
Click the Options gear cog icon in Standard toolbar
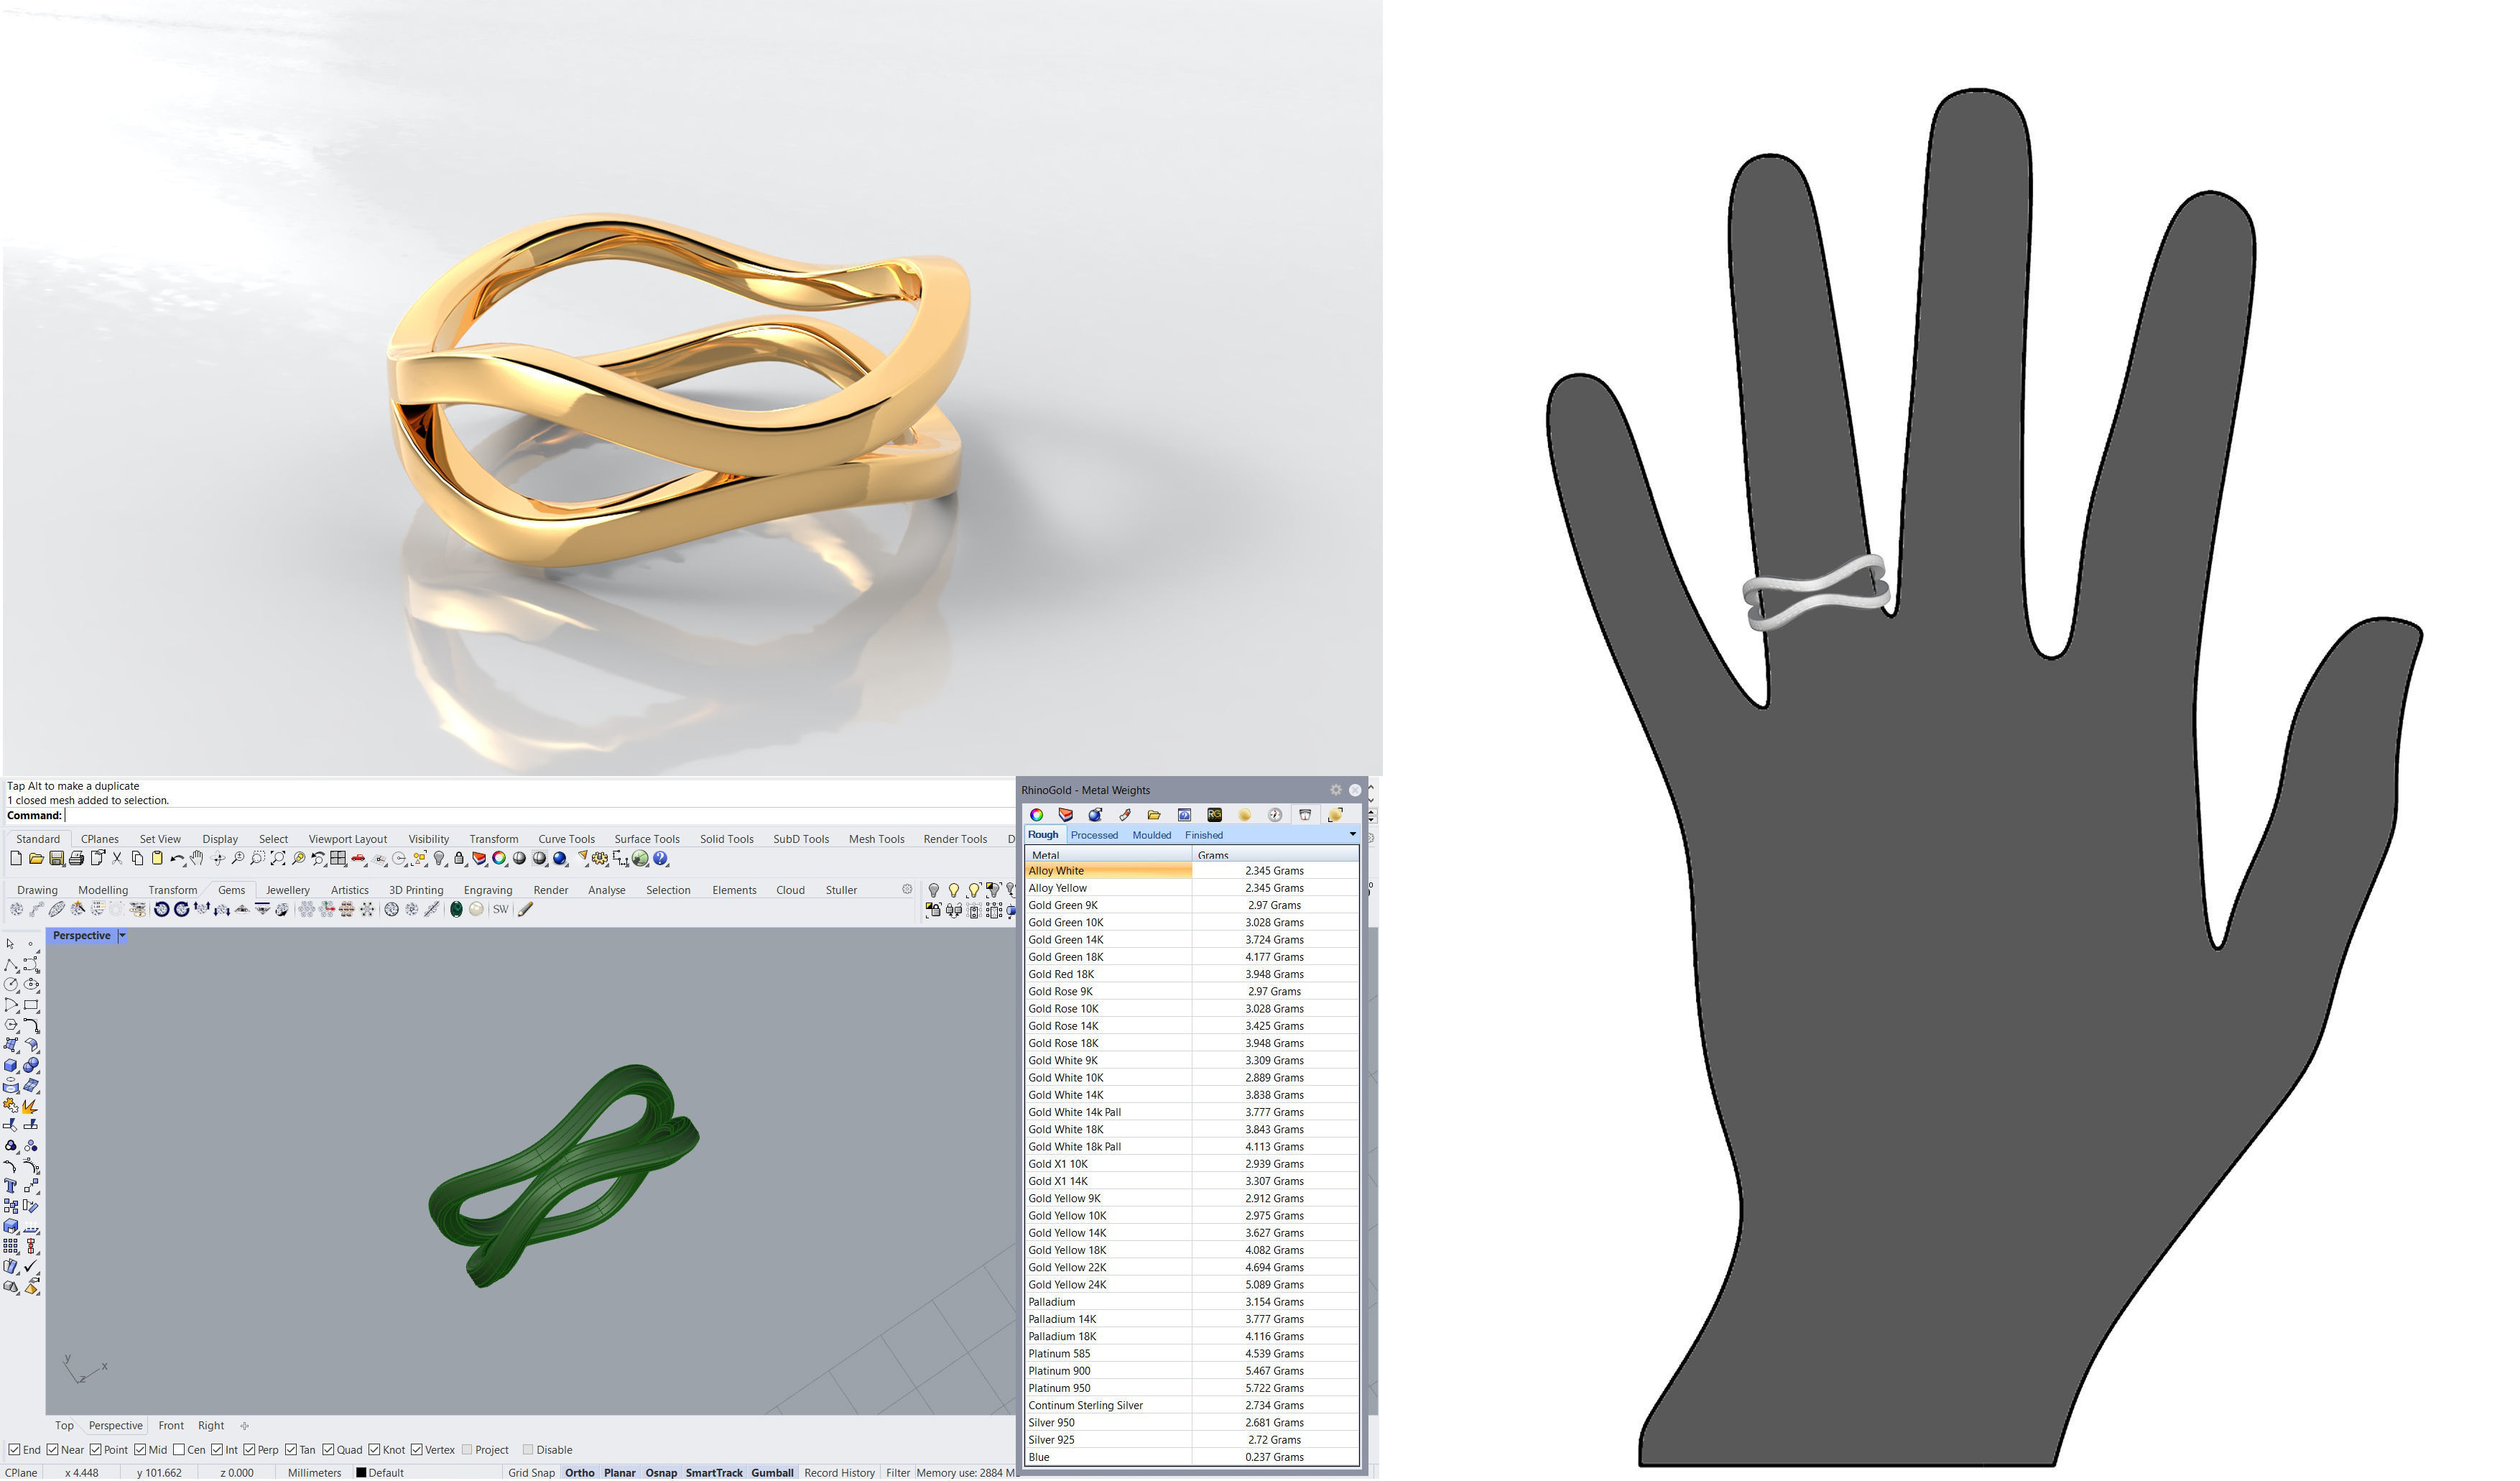[x=600, y=859]
